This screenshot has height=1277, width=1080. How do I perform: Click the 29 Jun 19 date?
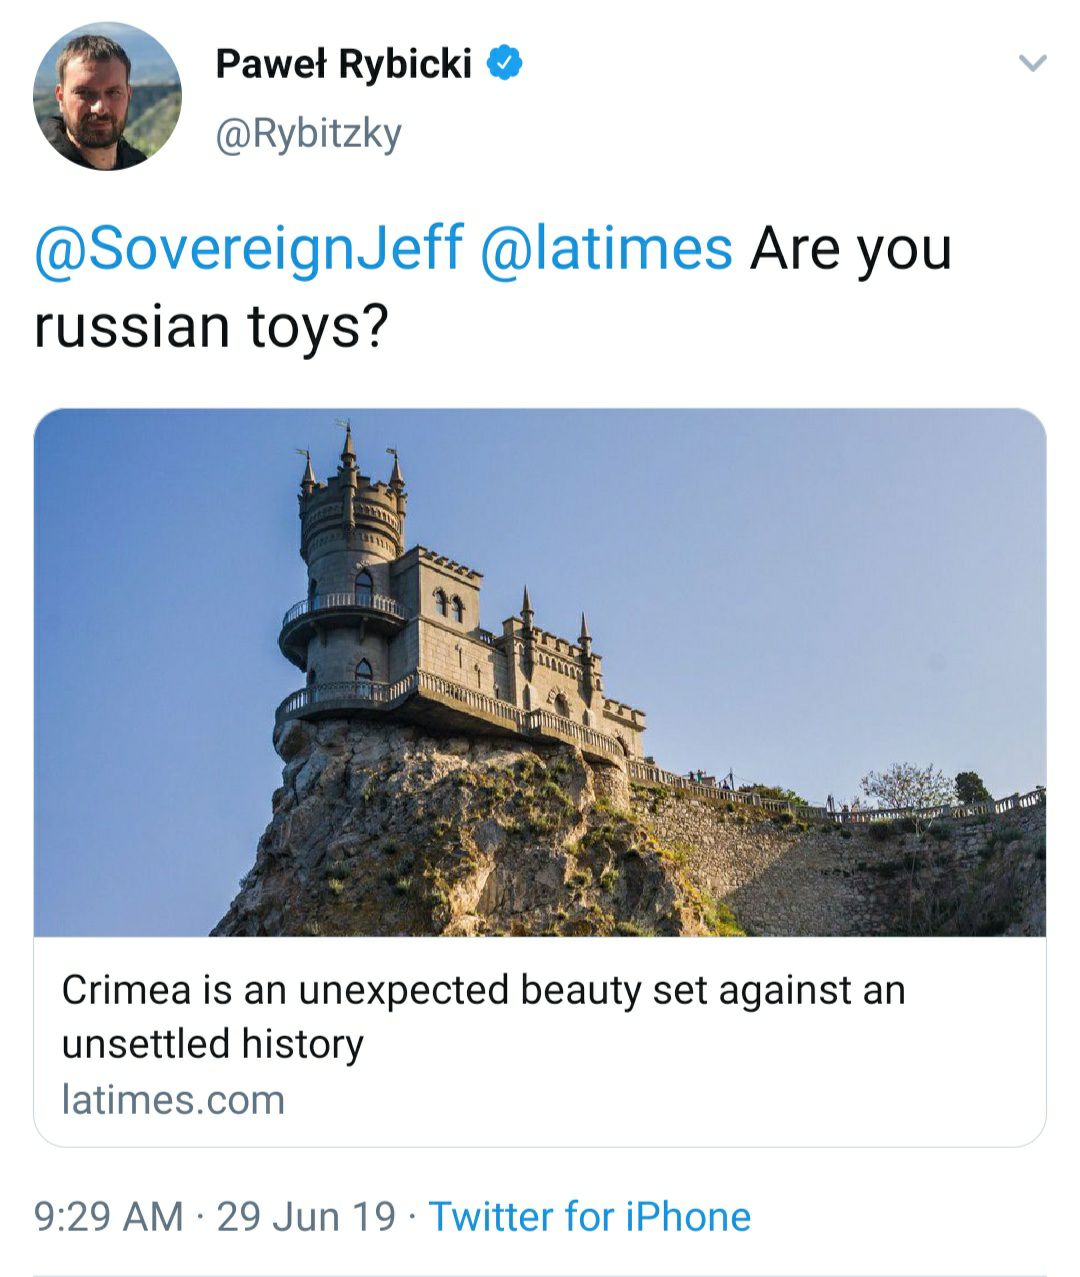[306, 1217]
